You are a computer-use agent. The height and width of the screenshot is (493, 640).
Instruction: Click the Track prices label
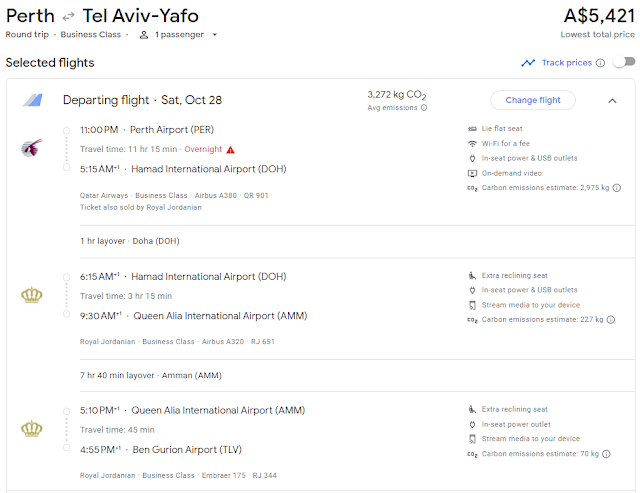[566, 63]
